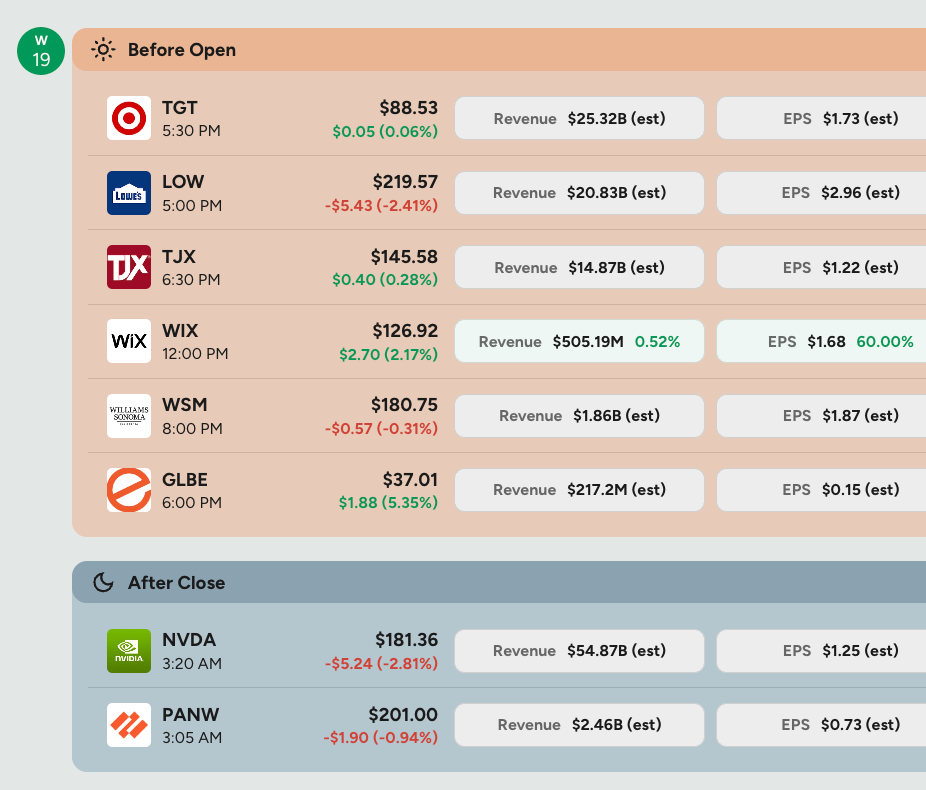
Task: Click LOW revenue estimate $20.83B box
Action: coord(579,192)
